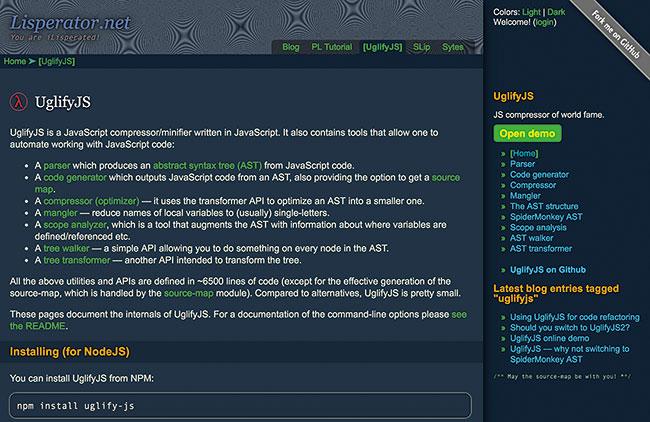650x422 pixels.
Task: Select [Home] in the sidebar menu
Action: [x=524, y=153]
